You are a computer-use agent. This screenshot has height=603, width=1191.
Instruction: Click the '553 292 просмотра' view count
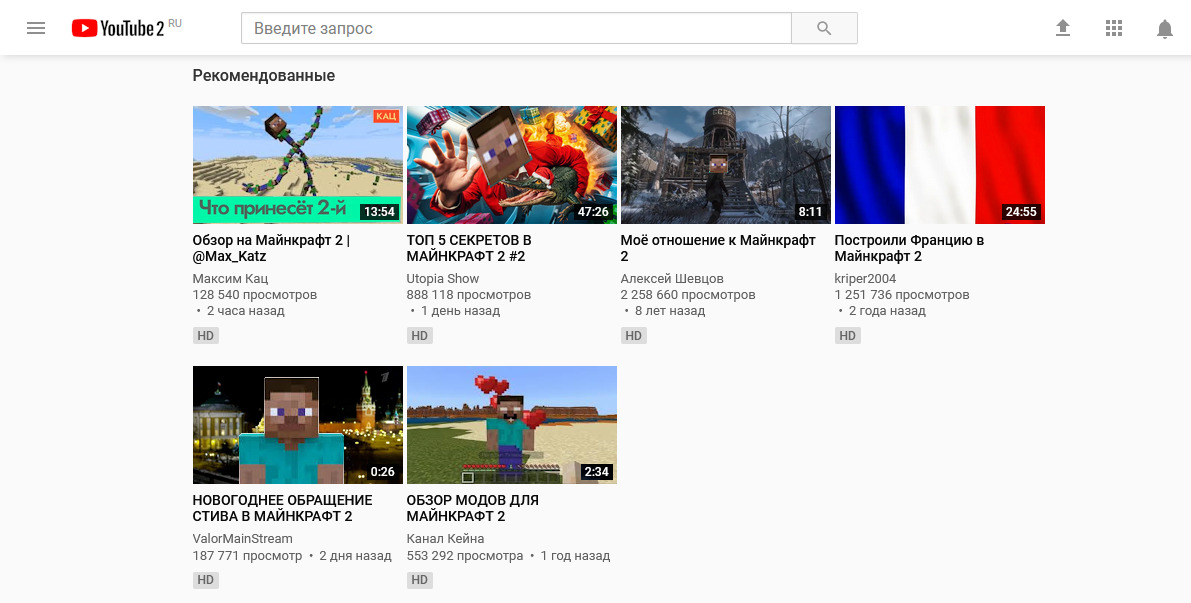point(465,556)
